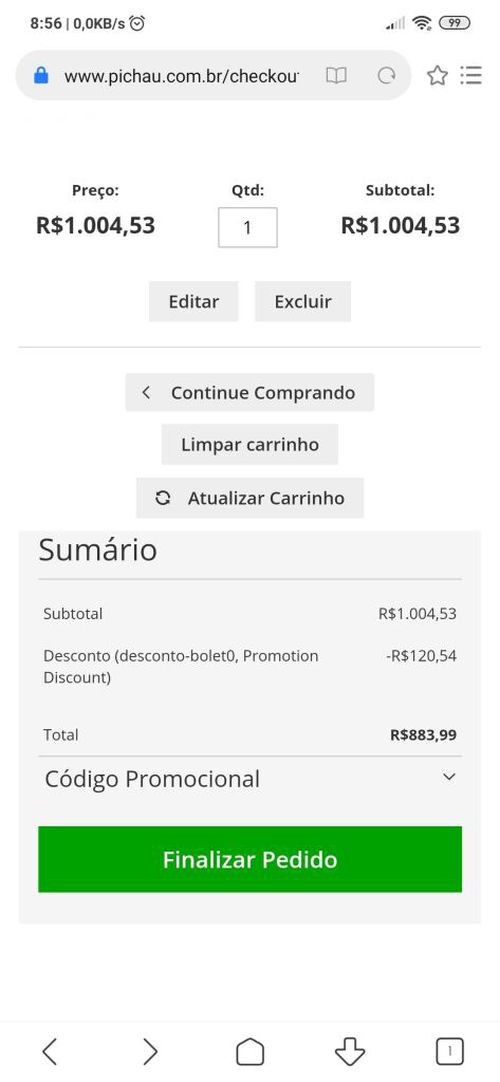
Task: Bookmark page with the star icon
Action: click(437, 75)
